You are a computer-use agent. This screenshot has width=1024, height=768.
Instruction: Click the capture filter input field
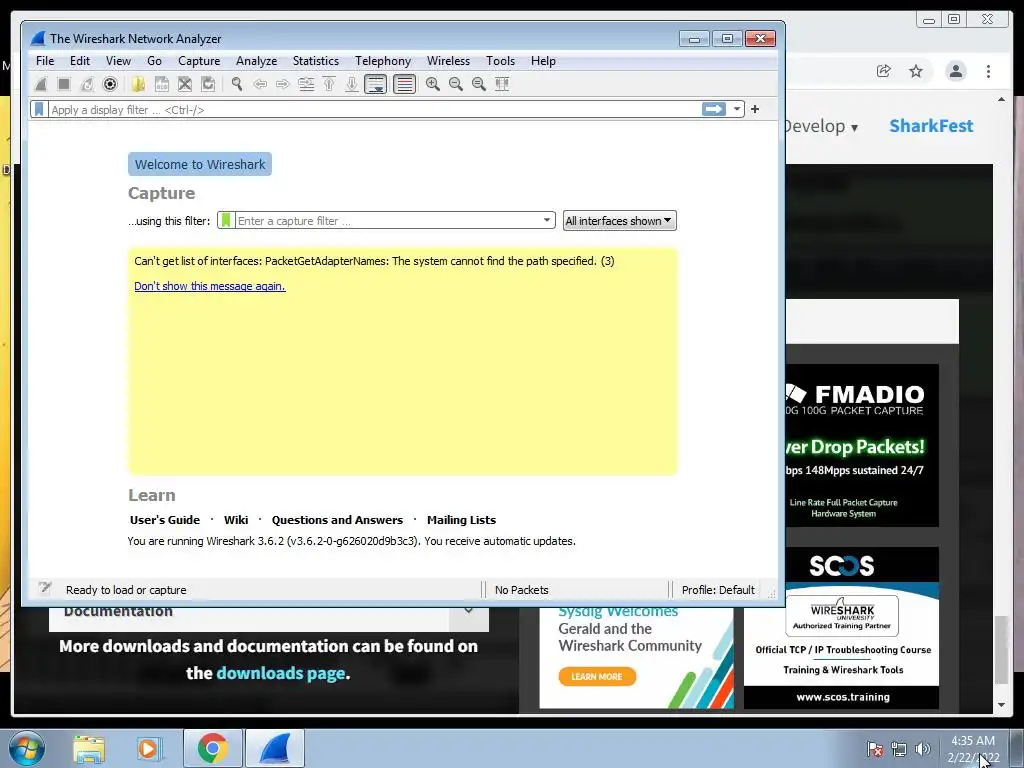click(x=388, y=221)
